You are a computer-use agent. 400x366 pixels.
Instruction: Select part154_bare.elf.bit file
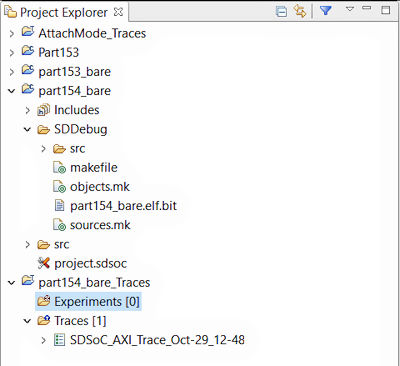click(123, 206)
